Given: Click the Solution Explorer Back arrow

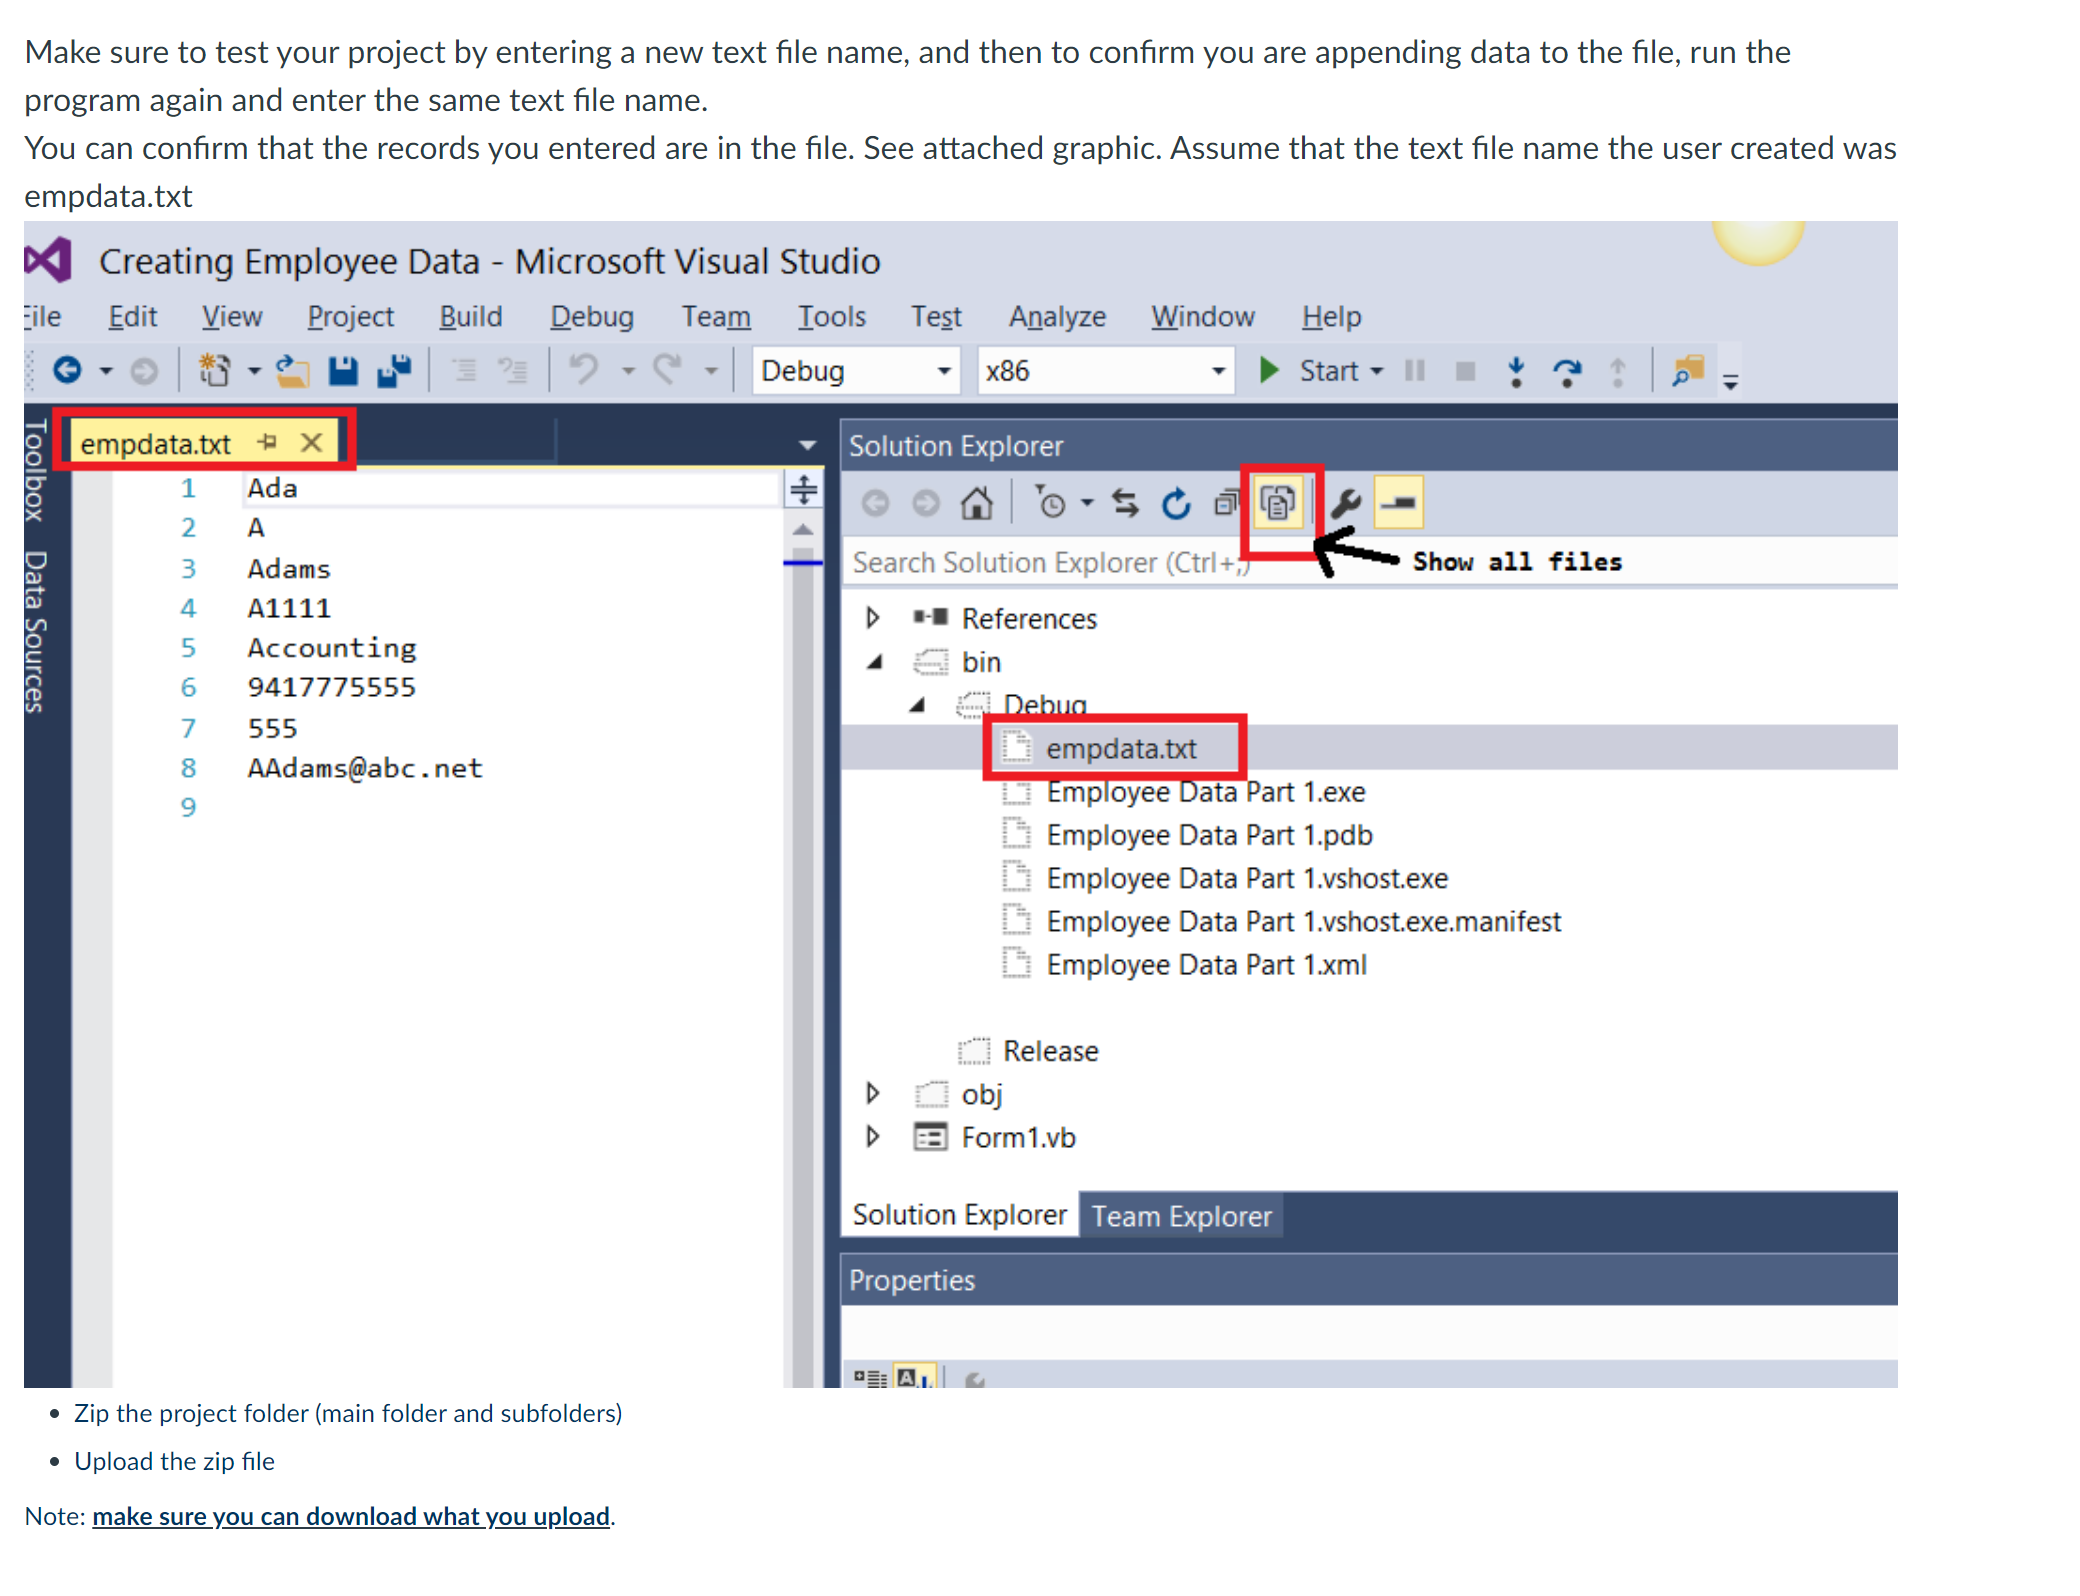Looking at the screenshot, I should [x=875, y=503].
